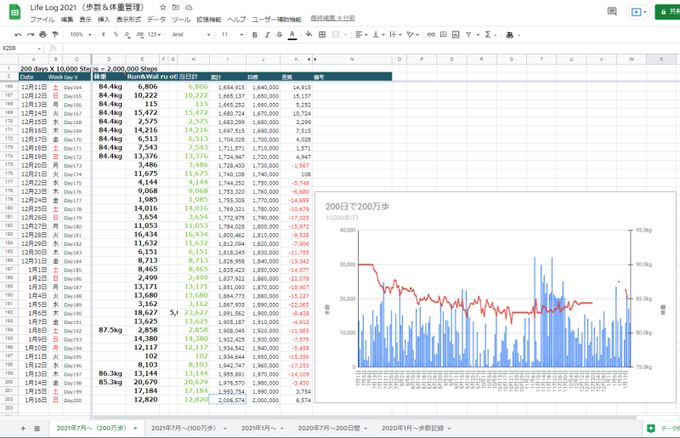This screenshot has height=438, width=680.
Task: Open the explore icon at bottom right
Action: [651, 428]
